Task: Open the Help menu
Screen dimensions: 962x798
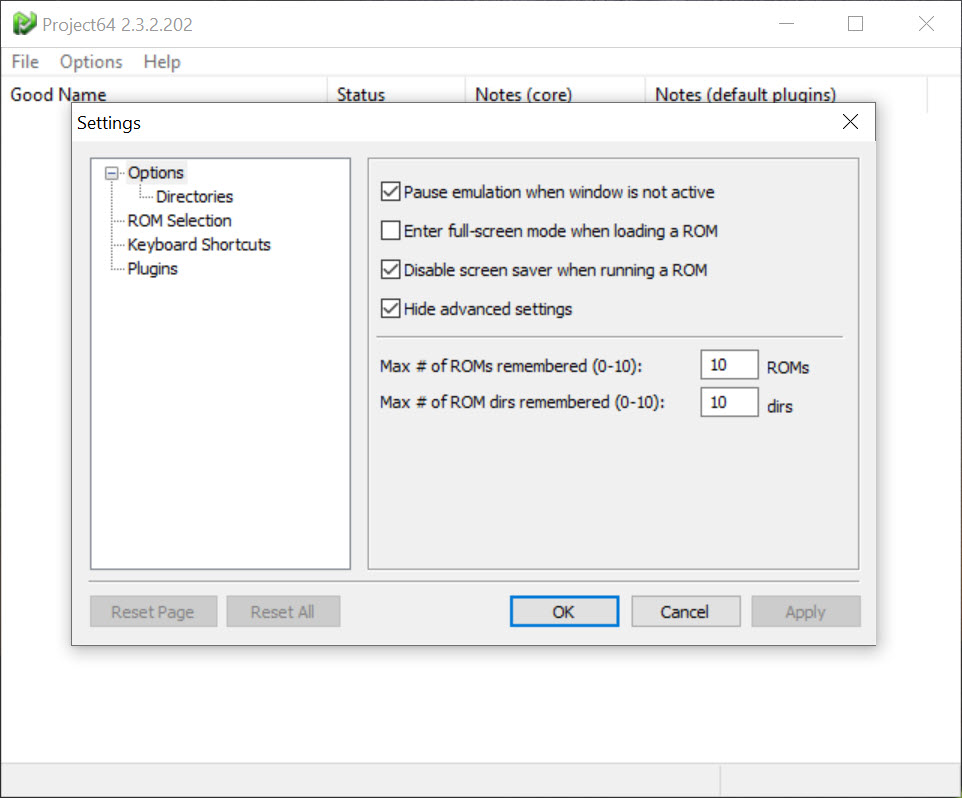Action: pyautogui.click(x=162, y=62)
